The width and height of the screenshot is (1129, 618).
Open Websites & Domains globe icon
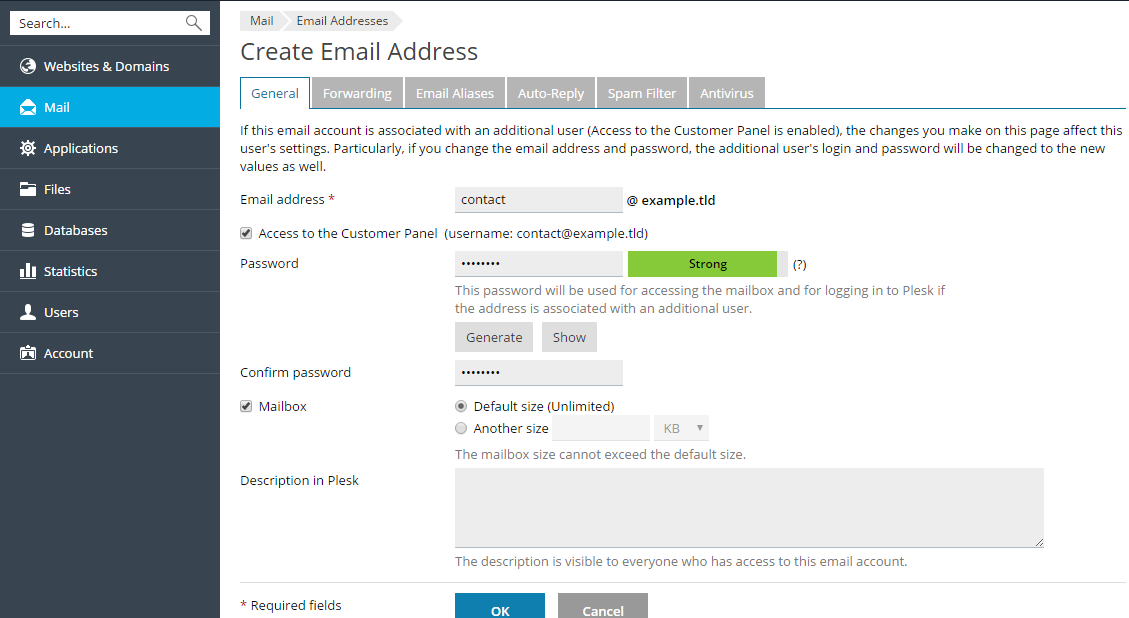point(28,66)
